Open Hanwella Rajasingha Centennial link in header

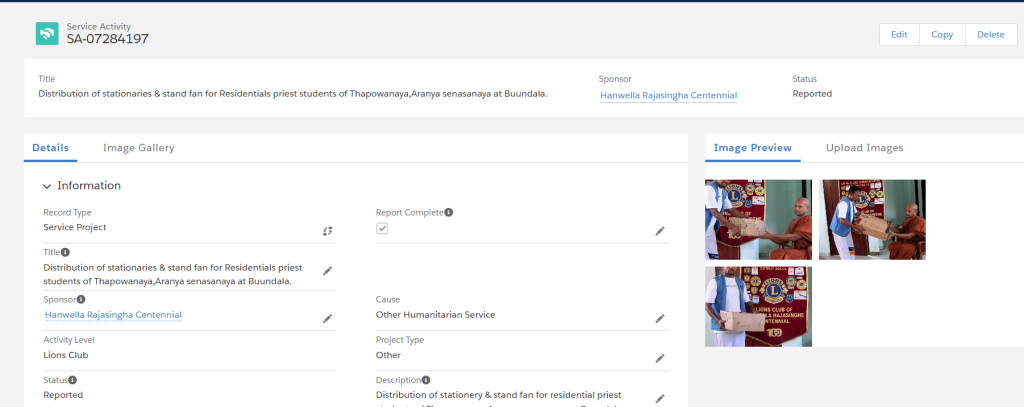pyautogui.click(x=668, y=95)
